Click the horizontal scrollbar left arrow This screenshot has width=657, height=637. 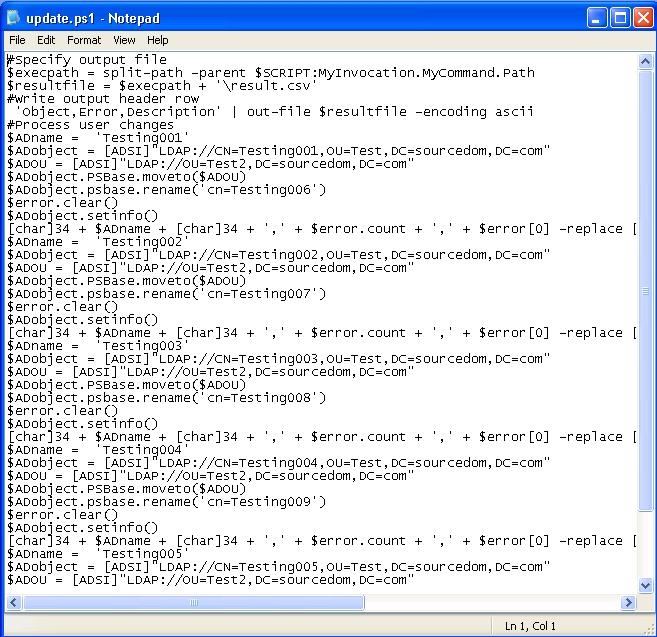(x=14, y=603)
